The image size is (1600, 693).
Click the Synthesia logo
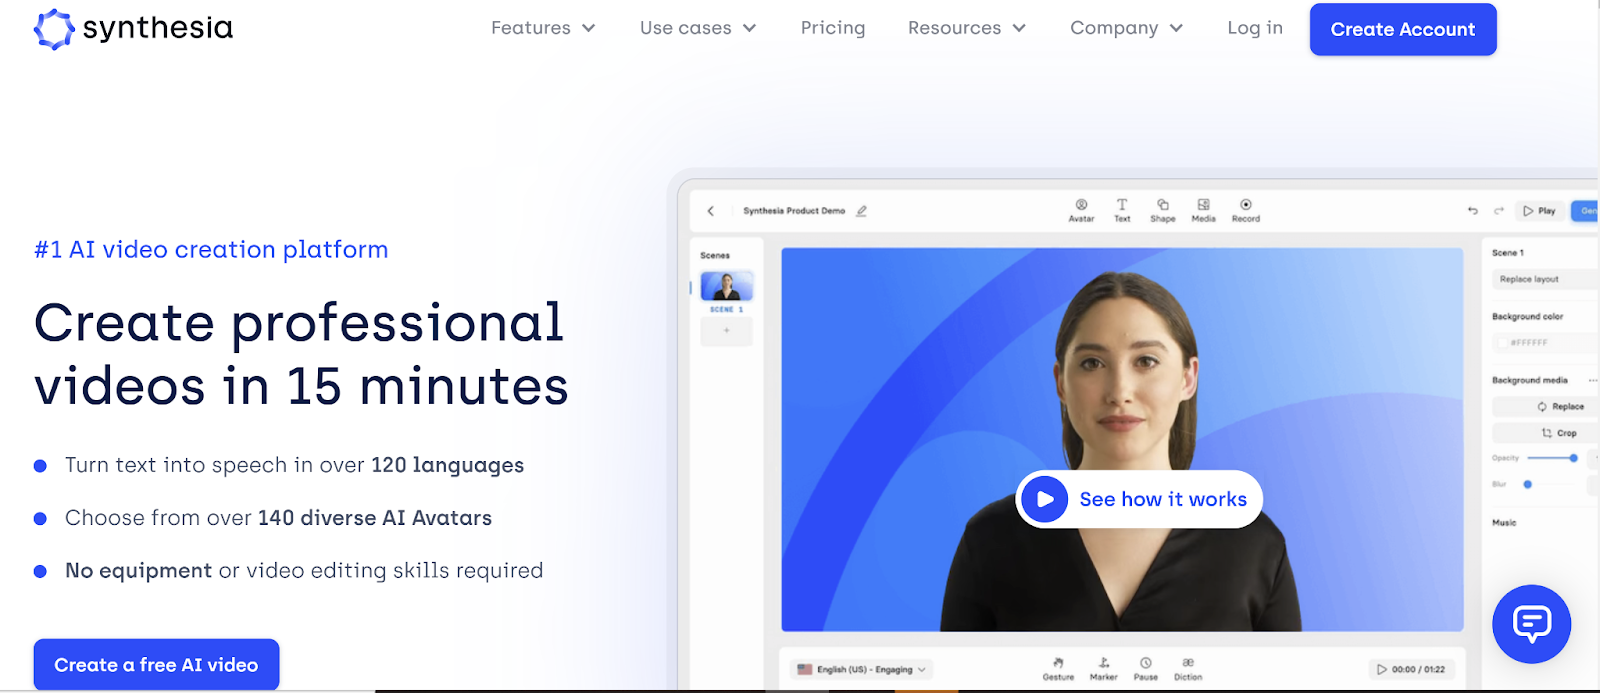point(133,28)
